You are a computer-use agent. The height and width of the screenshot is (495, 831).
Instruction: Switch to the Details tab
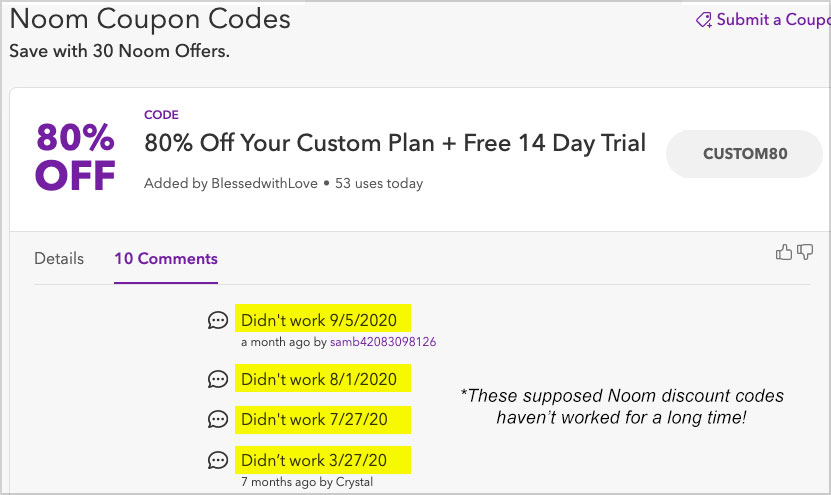click(x=59, y=259)
